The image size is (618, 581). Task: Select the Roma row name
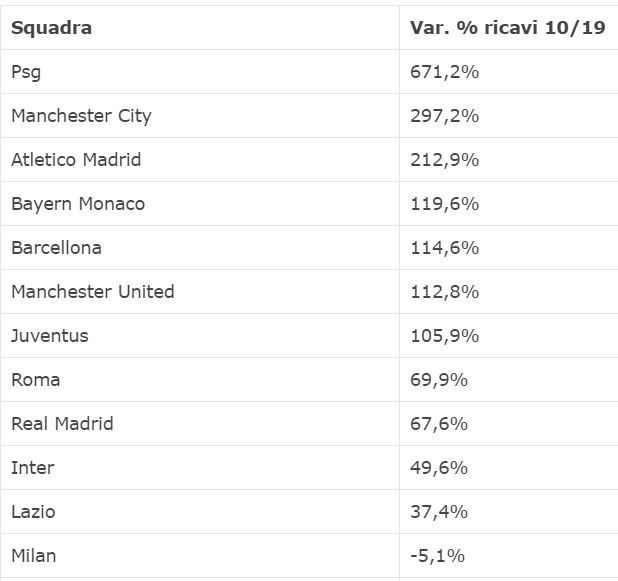35,380
